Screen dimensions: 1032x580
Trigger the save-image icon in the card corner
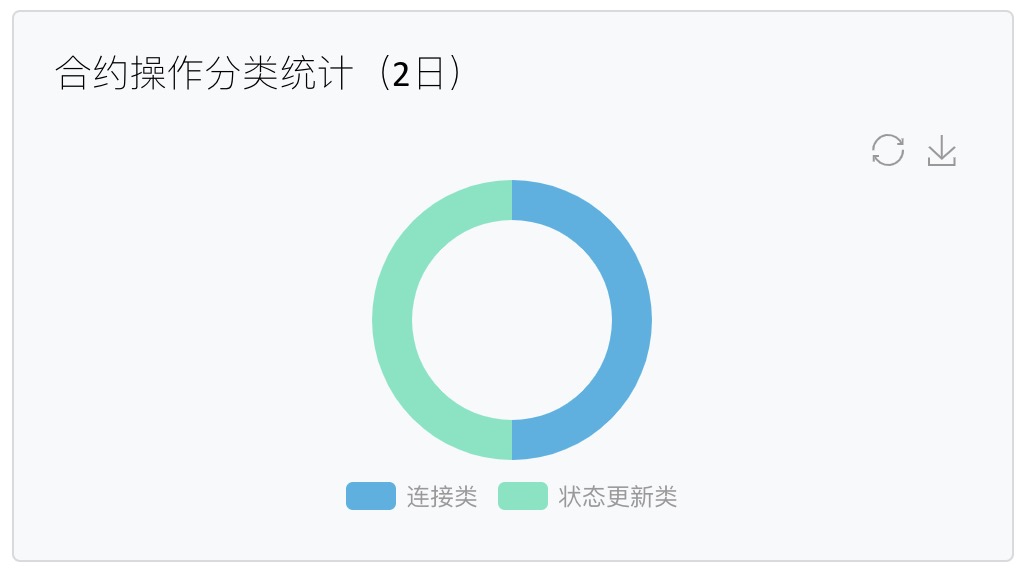click(941, 150)
